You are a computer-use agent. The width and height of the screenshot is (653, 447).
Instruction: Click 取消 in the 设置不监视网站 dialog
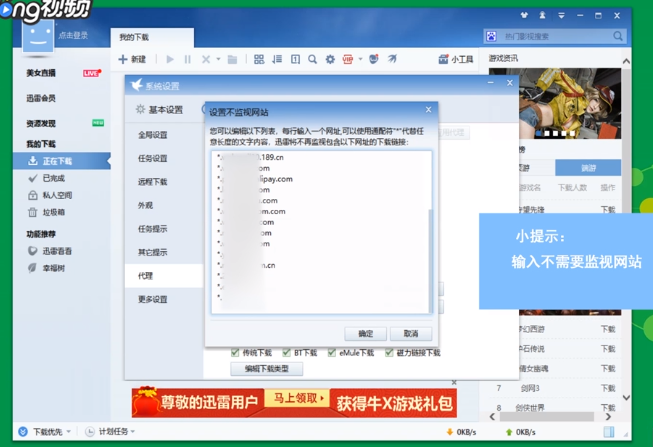[411, 333]
